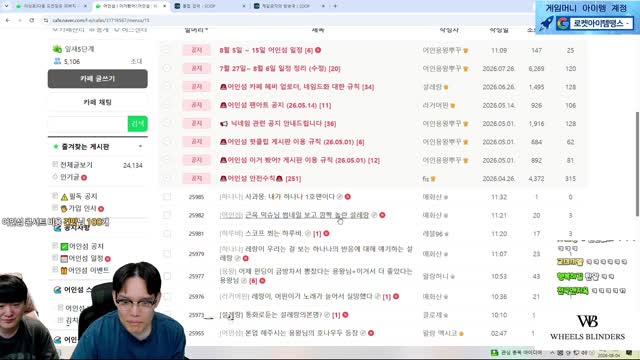Click rocket icon in 로켓아이템 banner
Image resolution: width=640 pixels, height=360 pixels.
547,23
